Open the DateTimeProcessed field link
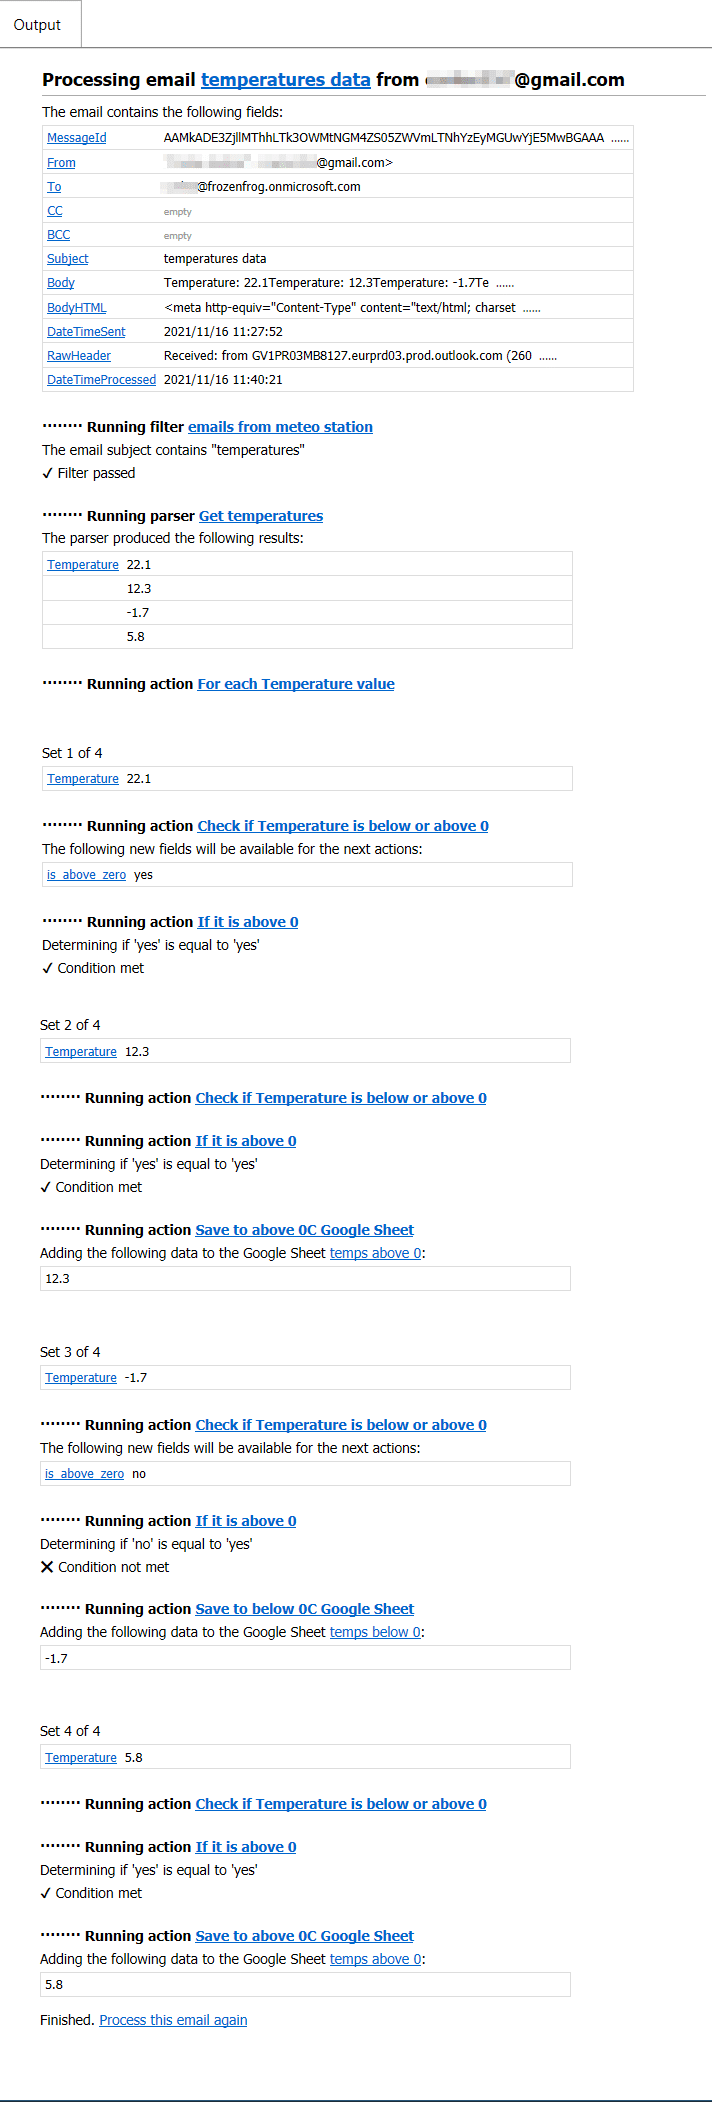The image size is (712, 2102). (101, 379)
